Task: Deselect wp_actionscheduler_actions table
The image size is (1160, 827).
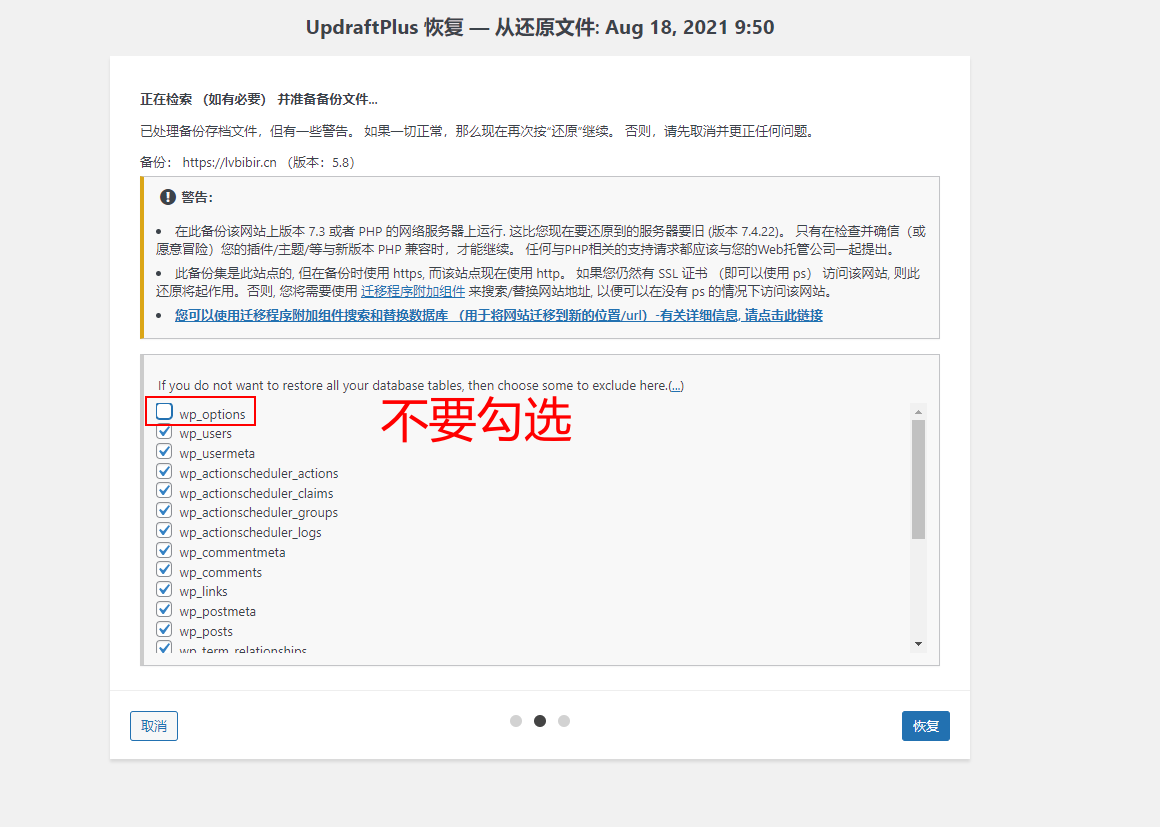Action: click(164, 472)
